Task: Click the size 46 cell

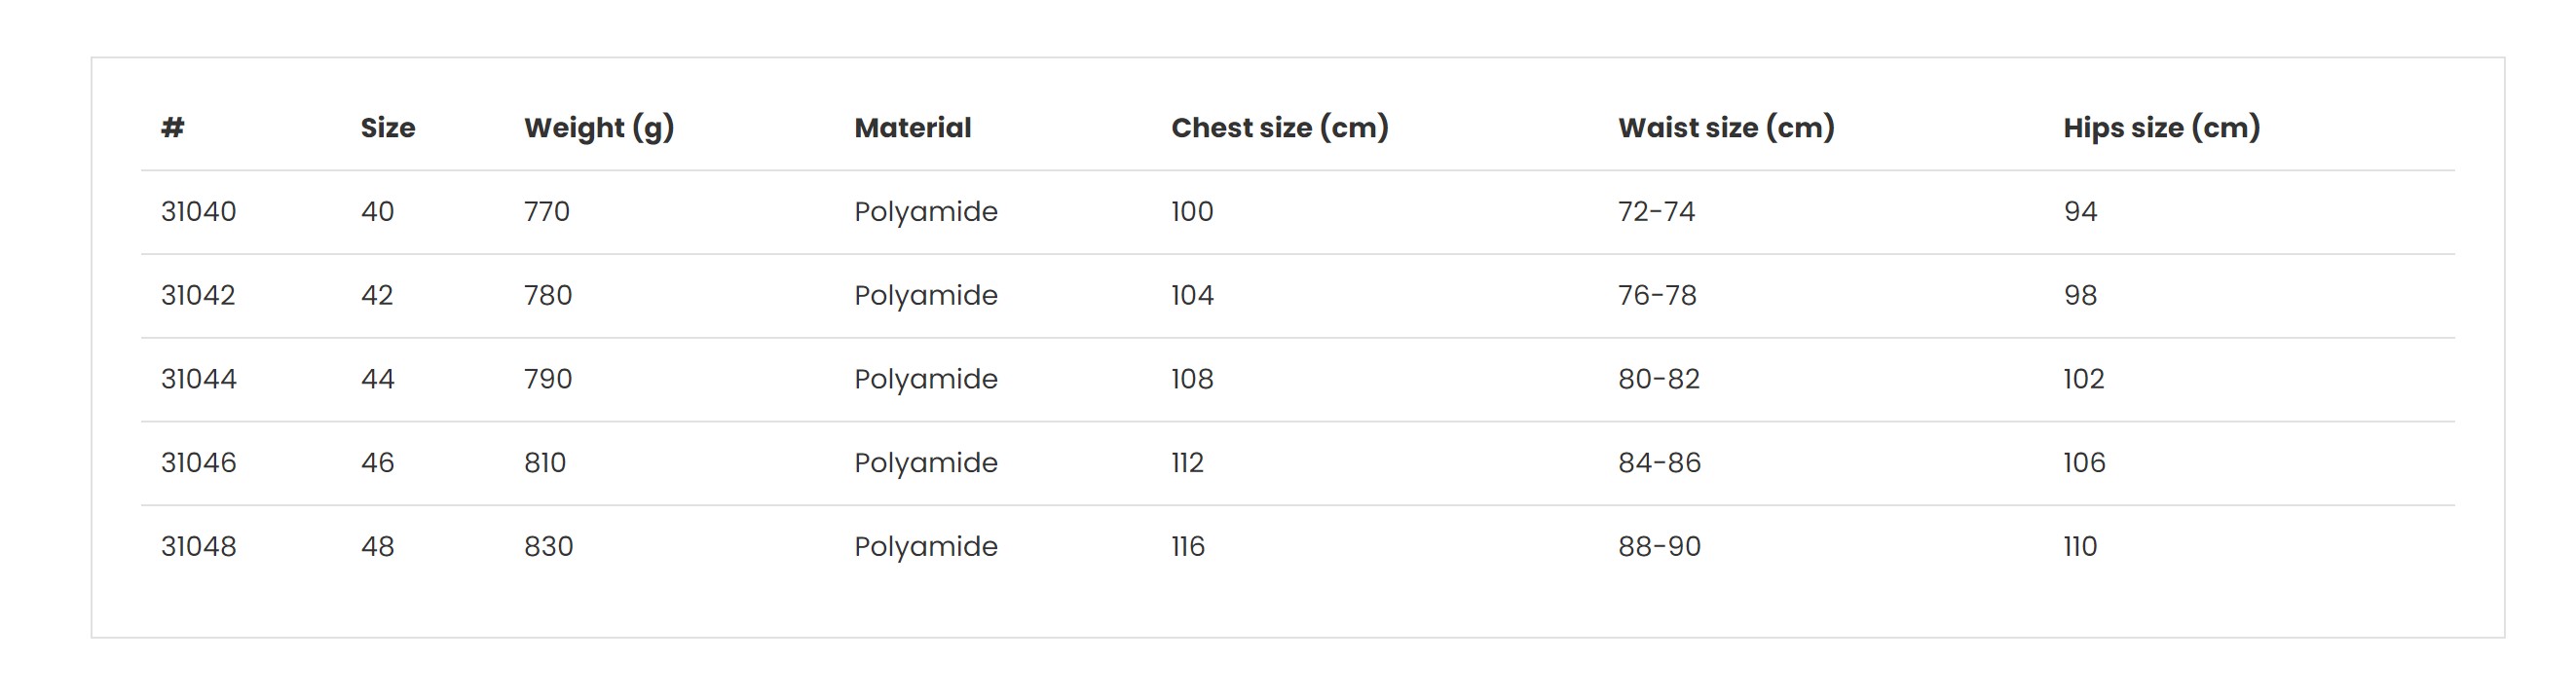Action: [377, 463]
